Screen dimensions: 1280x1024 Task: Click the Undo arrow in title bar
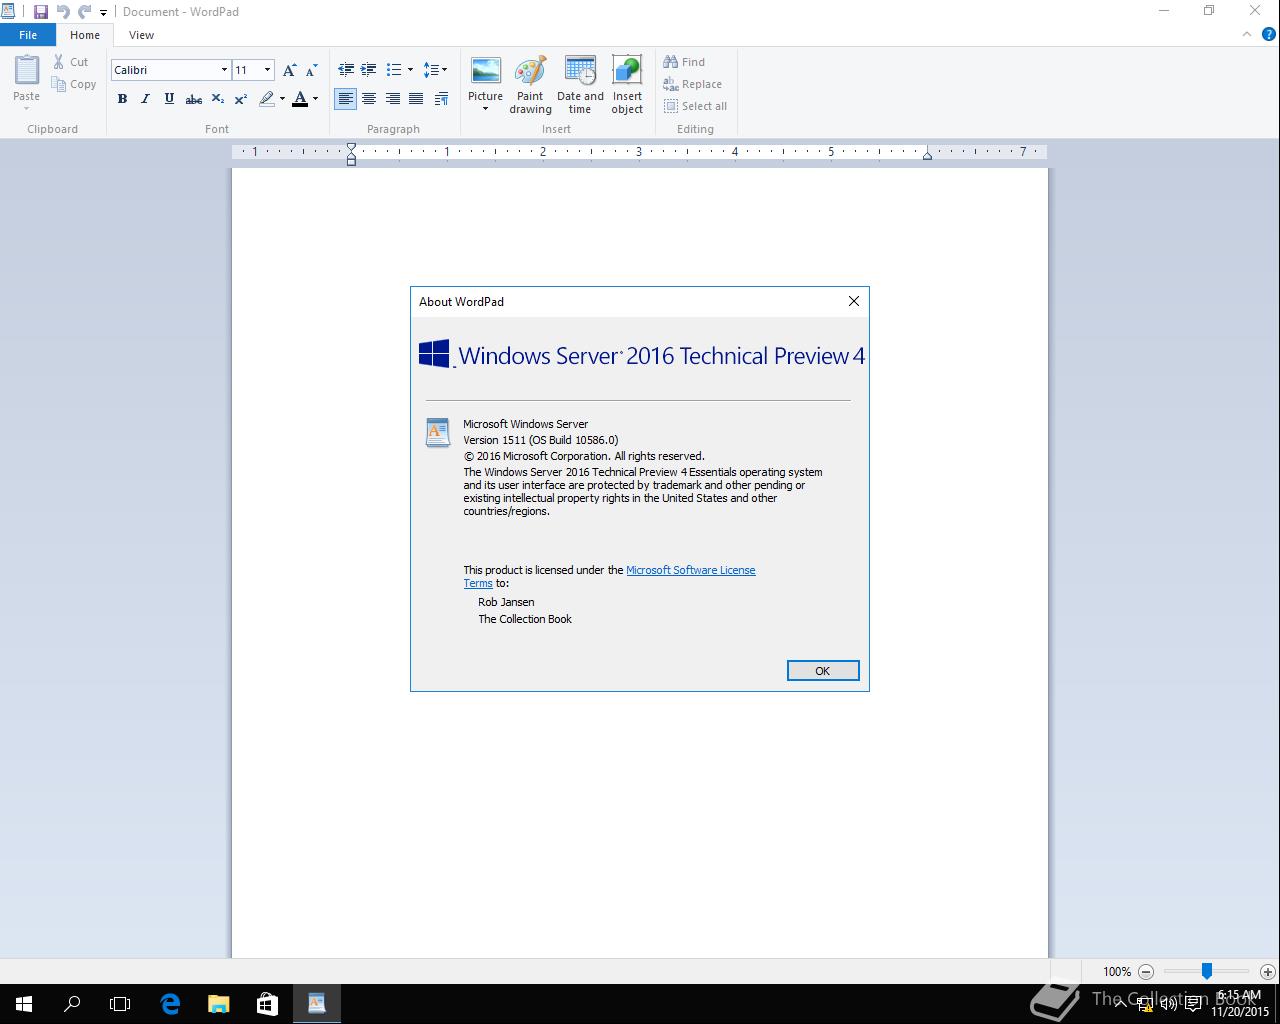click(x=63, y=12)
